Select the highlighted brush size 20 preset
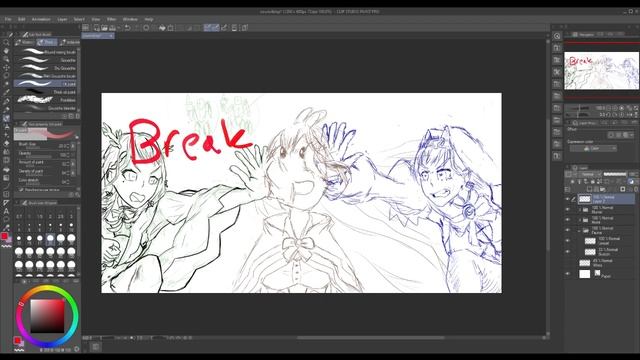 [x=50, y=239]
